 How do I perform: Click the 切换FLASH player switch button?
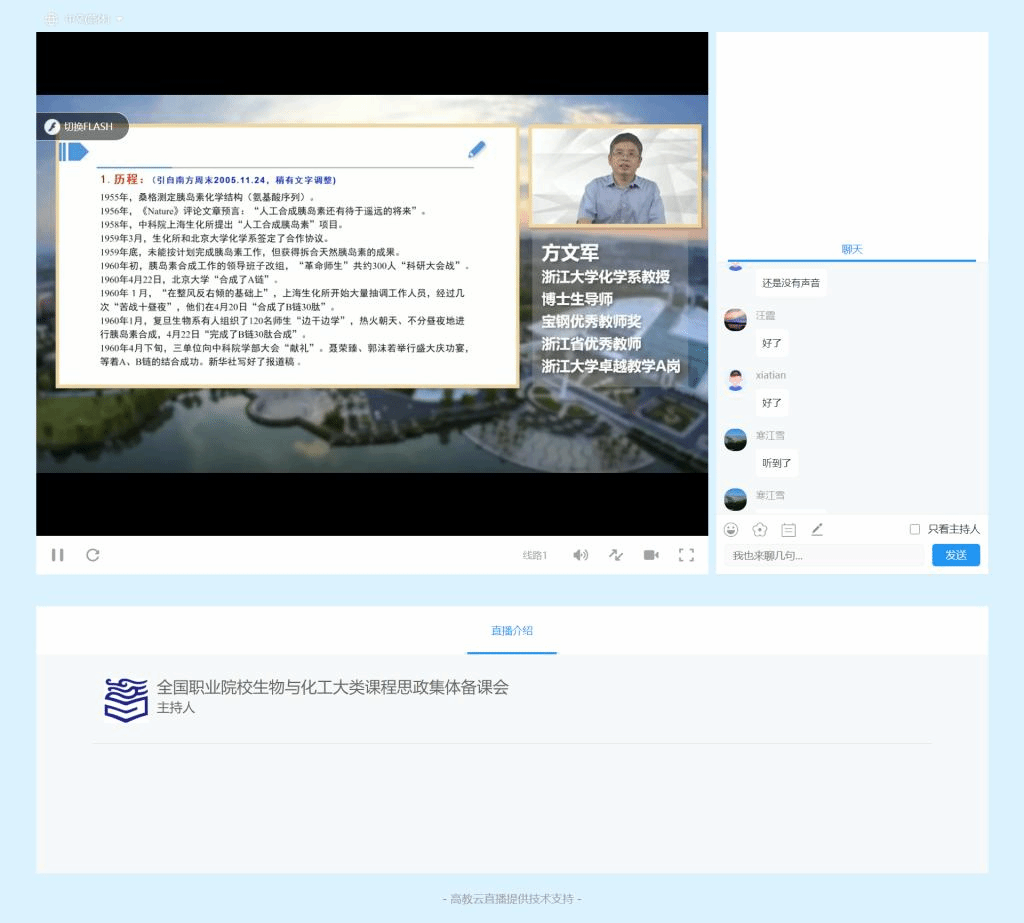pos(83,127)
